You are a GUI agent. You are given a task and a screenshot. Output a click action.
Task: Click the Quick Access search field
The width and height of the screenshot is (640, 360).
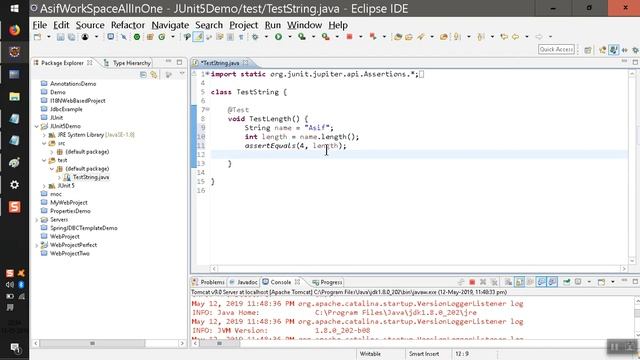click(x=556, y=49)
